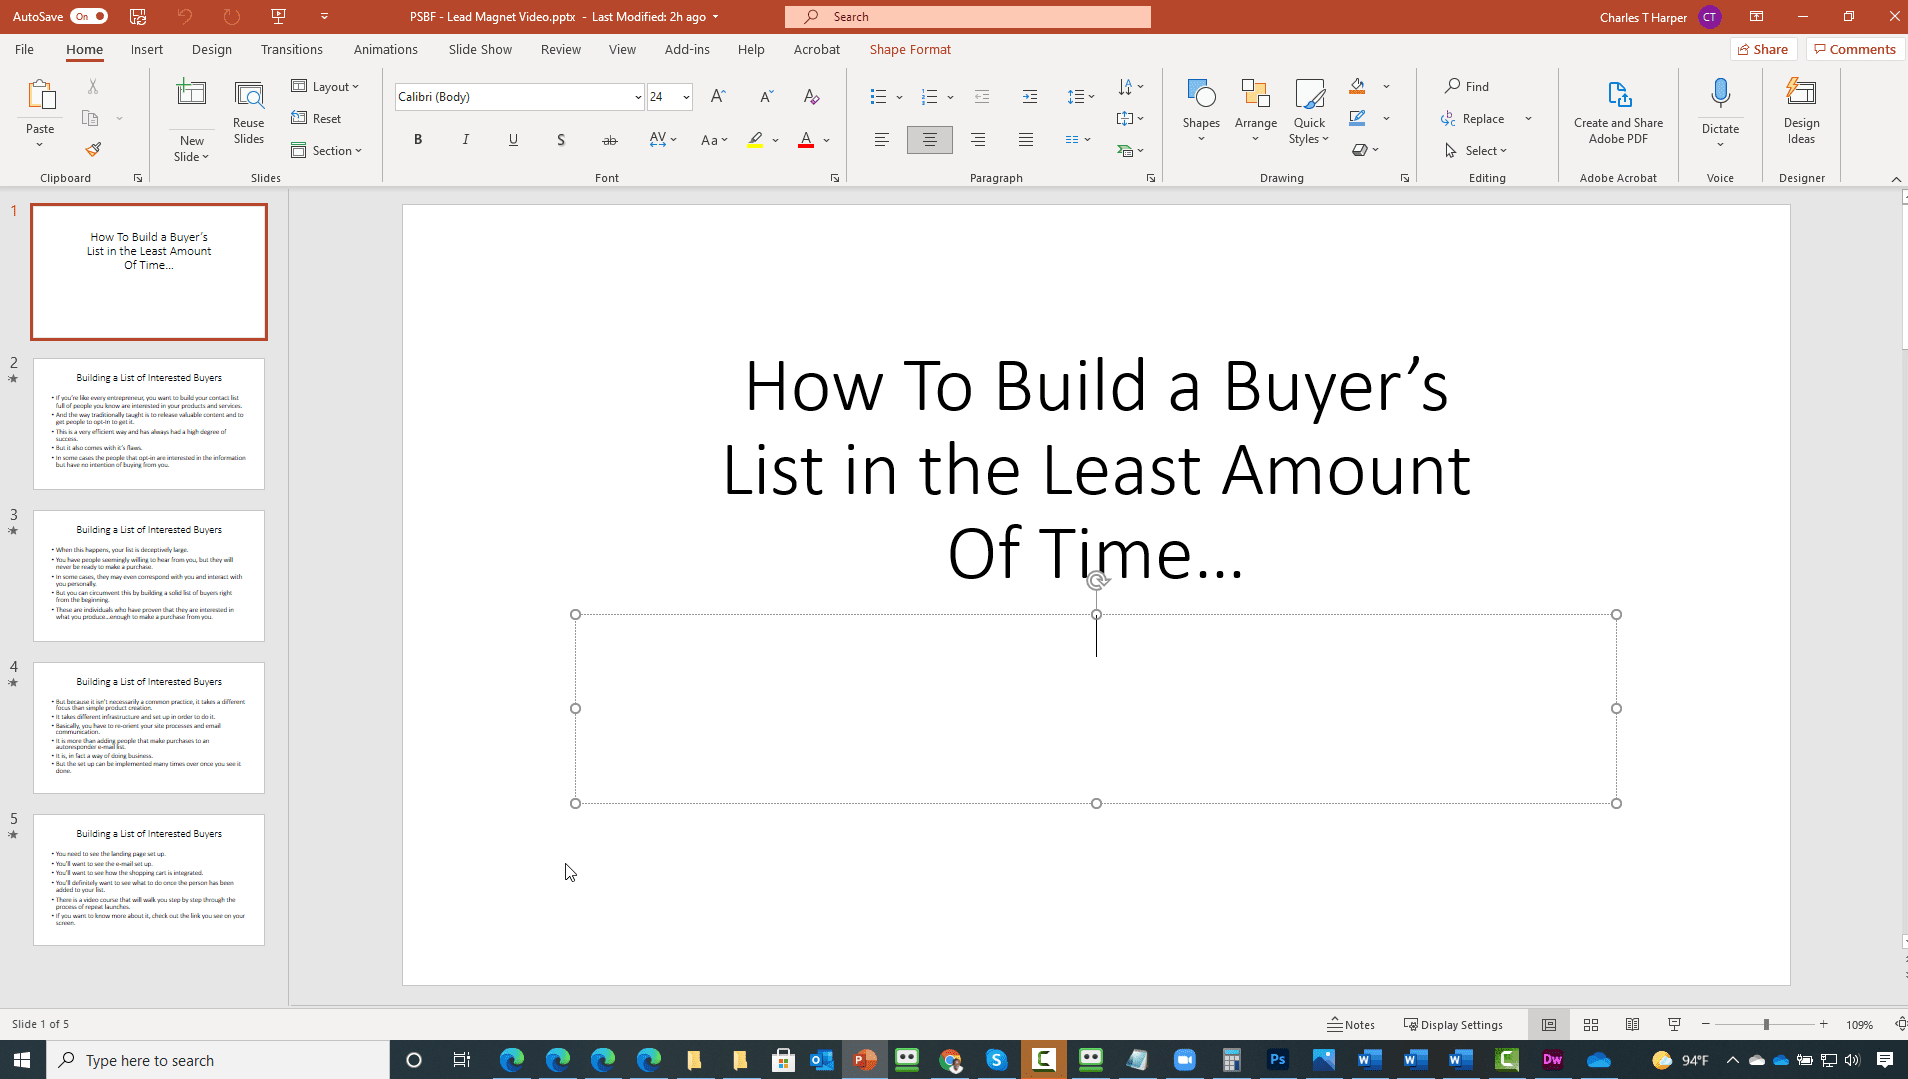Apply text shadow formatting

(561, 140)
